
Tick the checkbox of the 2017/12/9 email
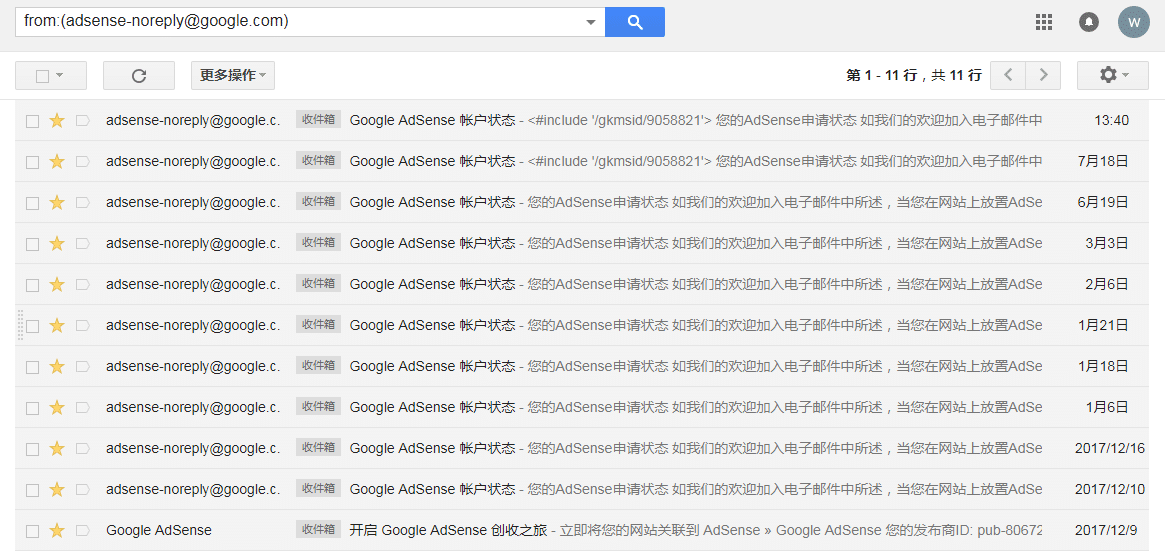click(x=33, y=531)
